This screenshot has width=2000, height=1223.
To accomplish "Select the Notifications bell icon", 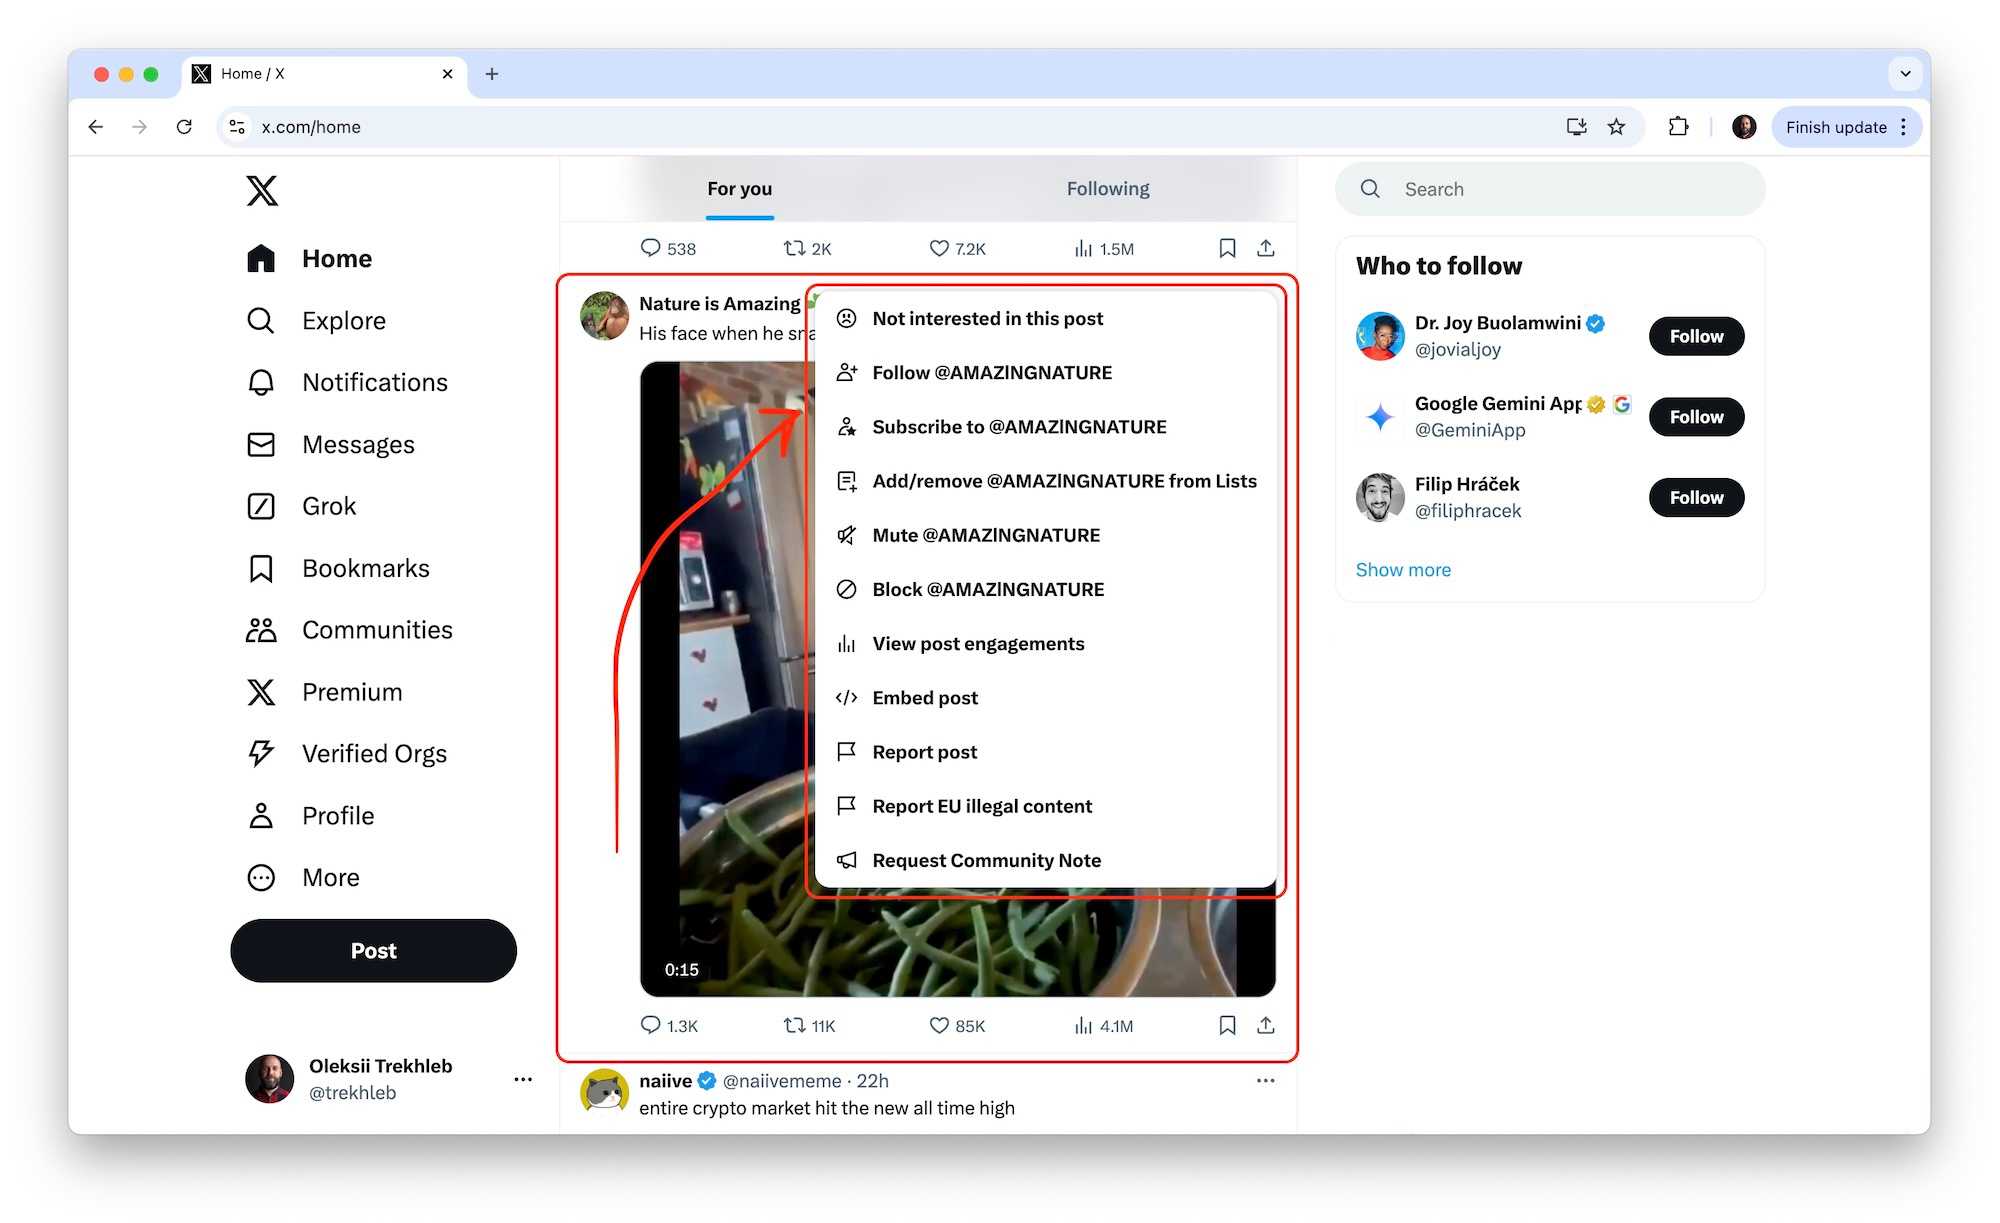I will point(261,382).
